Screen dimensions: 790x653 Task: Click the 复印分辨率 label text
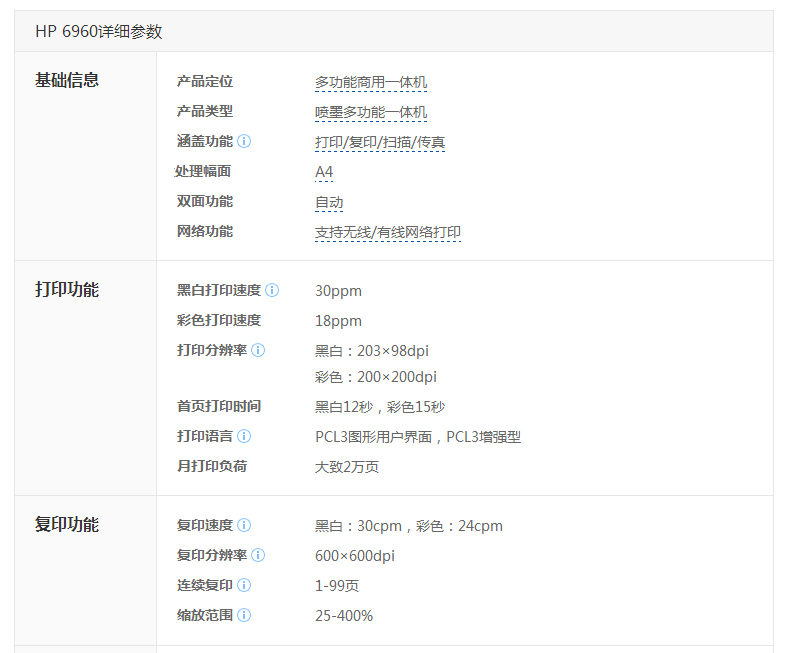click(x=212, y=555)
